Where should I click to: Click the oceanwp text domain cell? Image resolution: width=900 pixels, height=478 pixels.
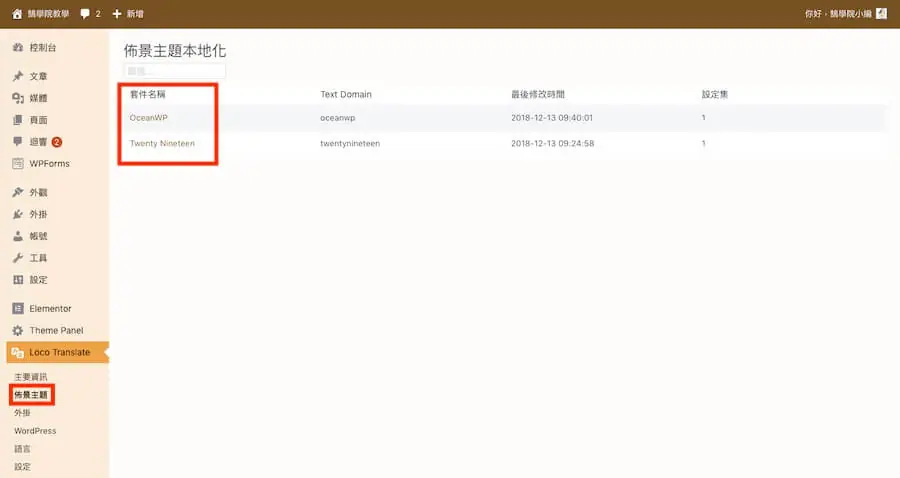click(x=338, y=118)
